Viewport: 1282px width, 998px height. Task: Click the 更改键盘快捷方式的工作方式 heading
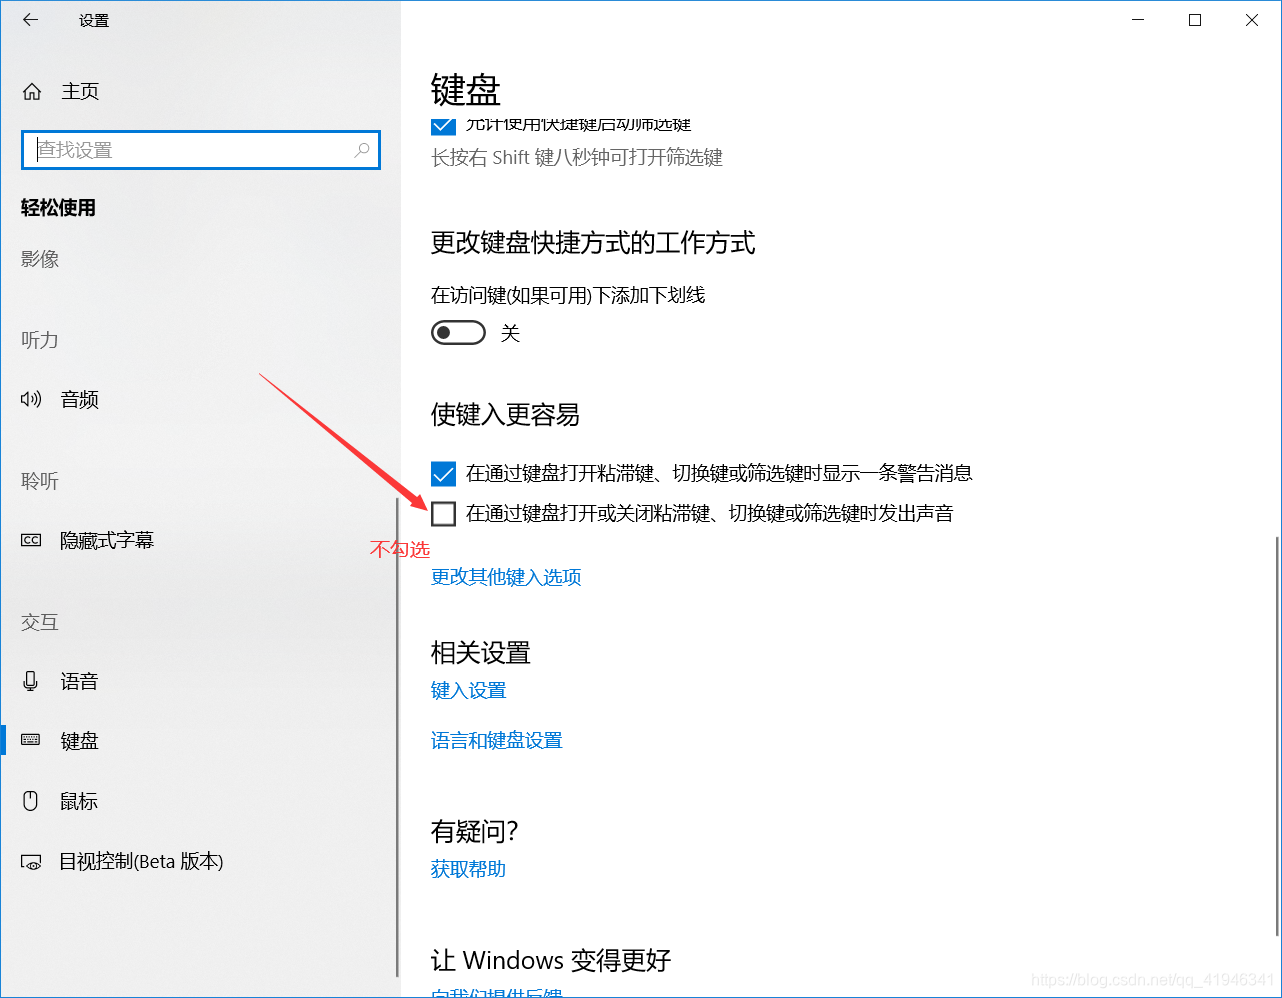pos(593,243)
